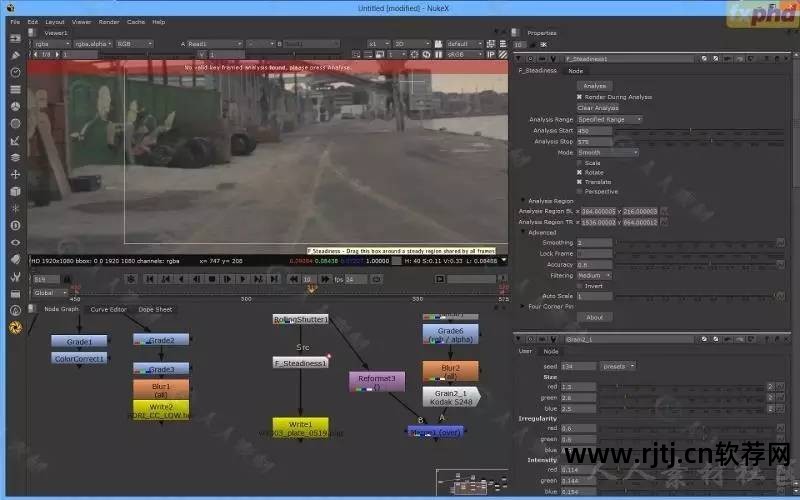Uncheck the Translate checkbox
Image resolution: width=800 pixels, height=500 pixels.
[579, 182]
